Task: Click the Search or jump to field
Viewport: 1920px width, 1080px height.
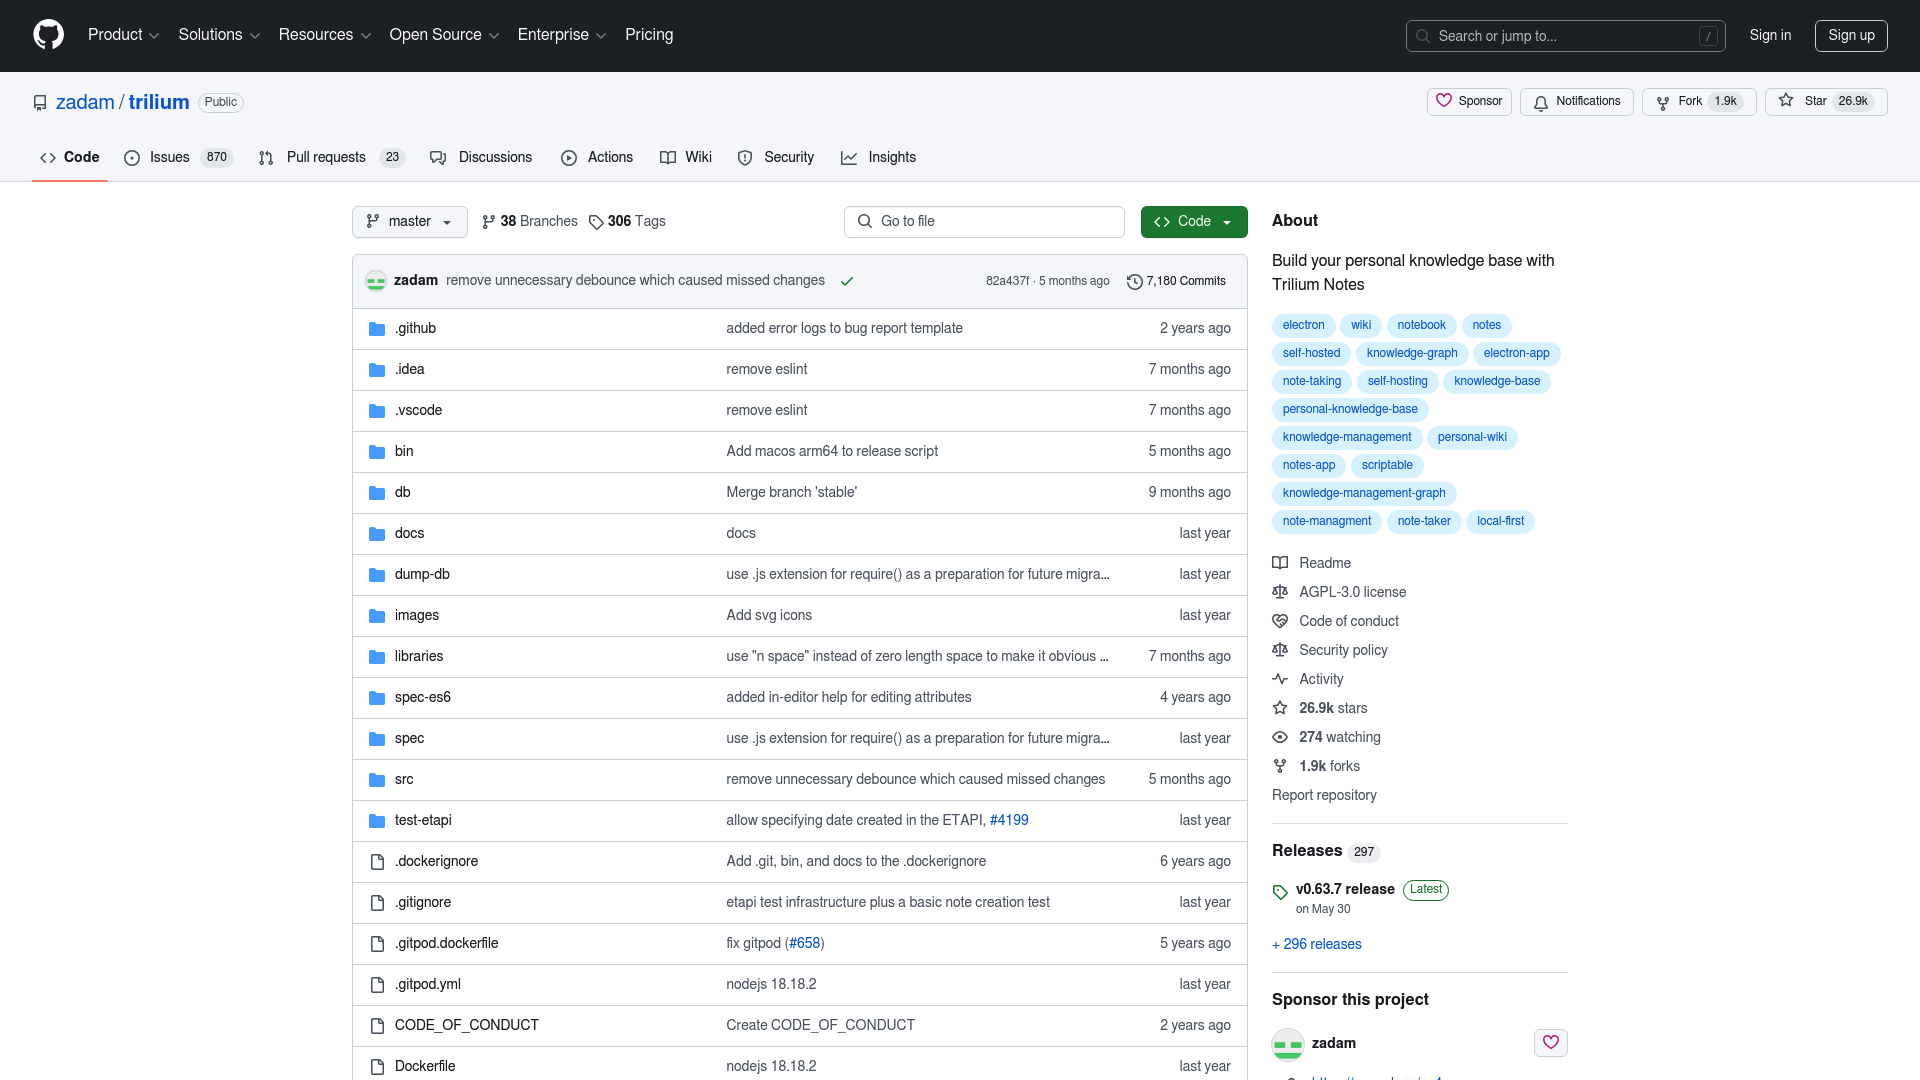Action: pos(1565,36)
